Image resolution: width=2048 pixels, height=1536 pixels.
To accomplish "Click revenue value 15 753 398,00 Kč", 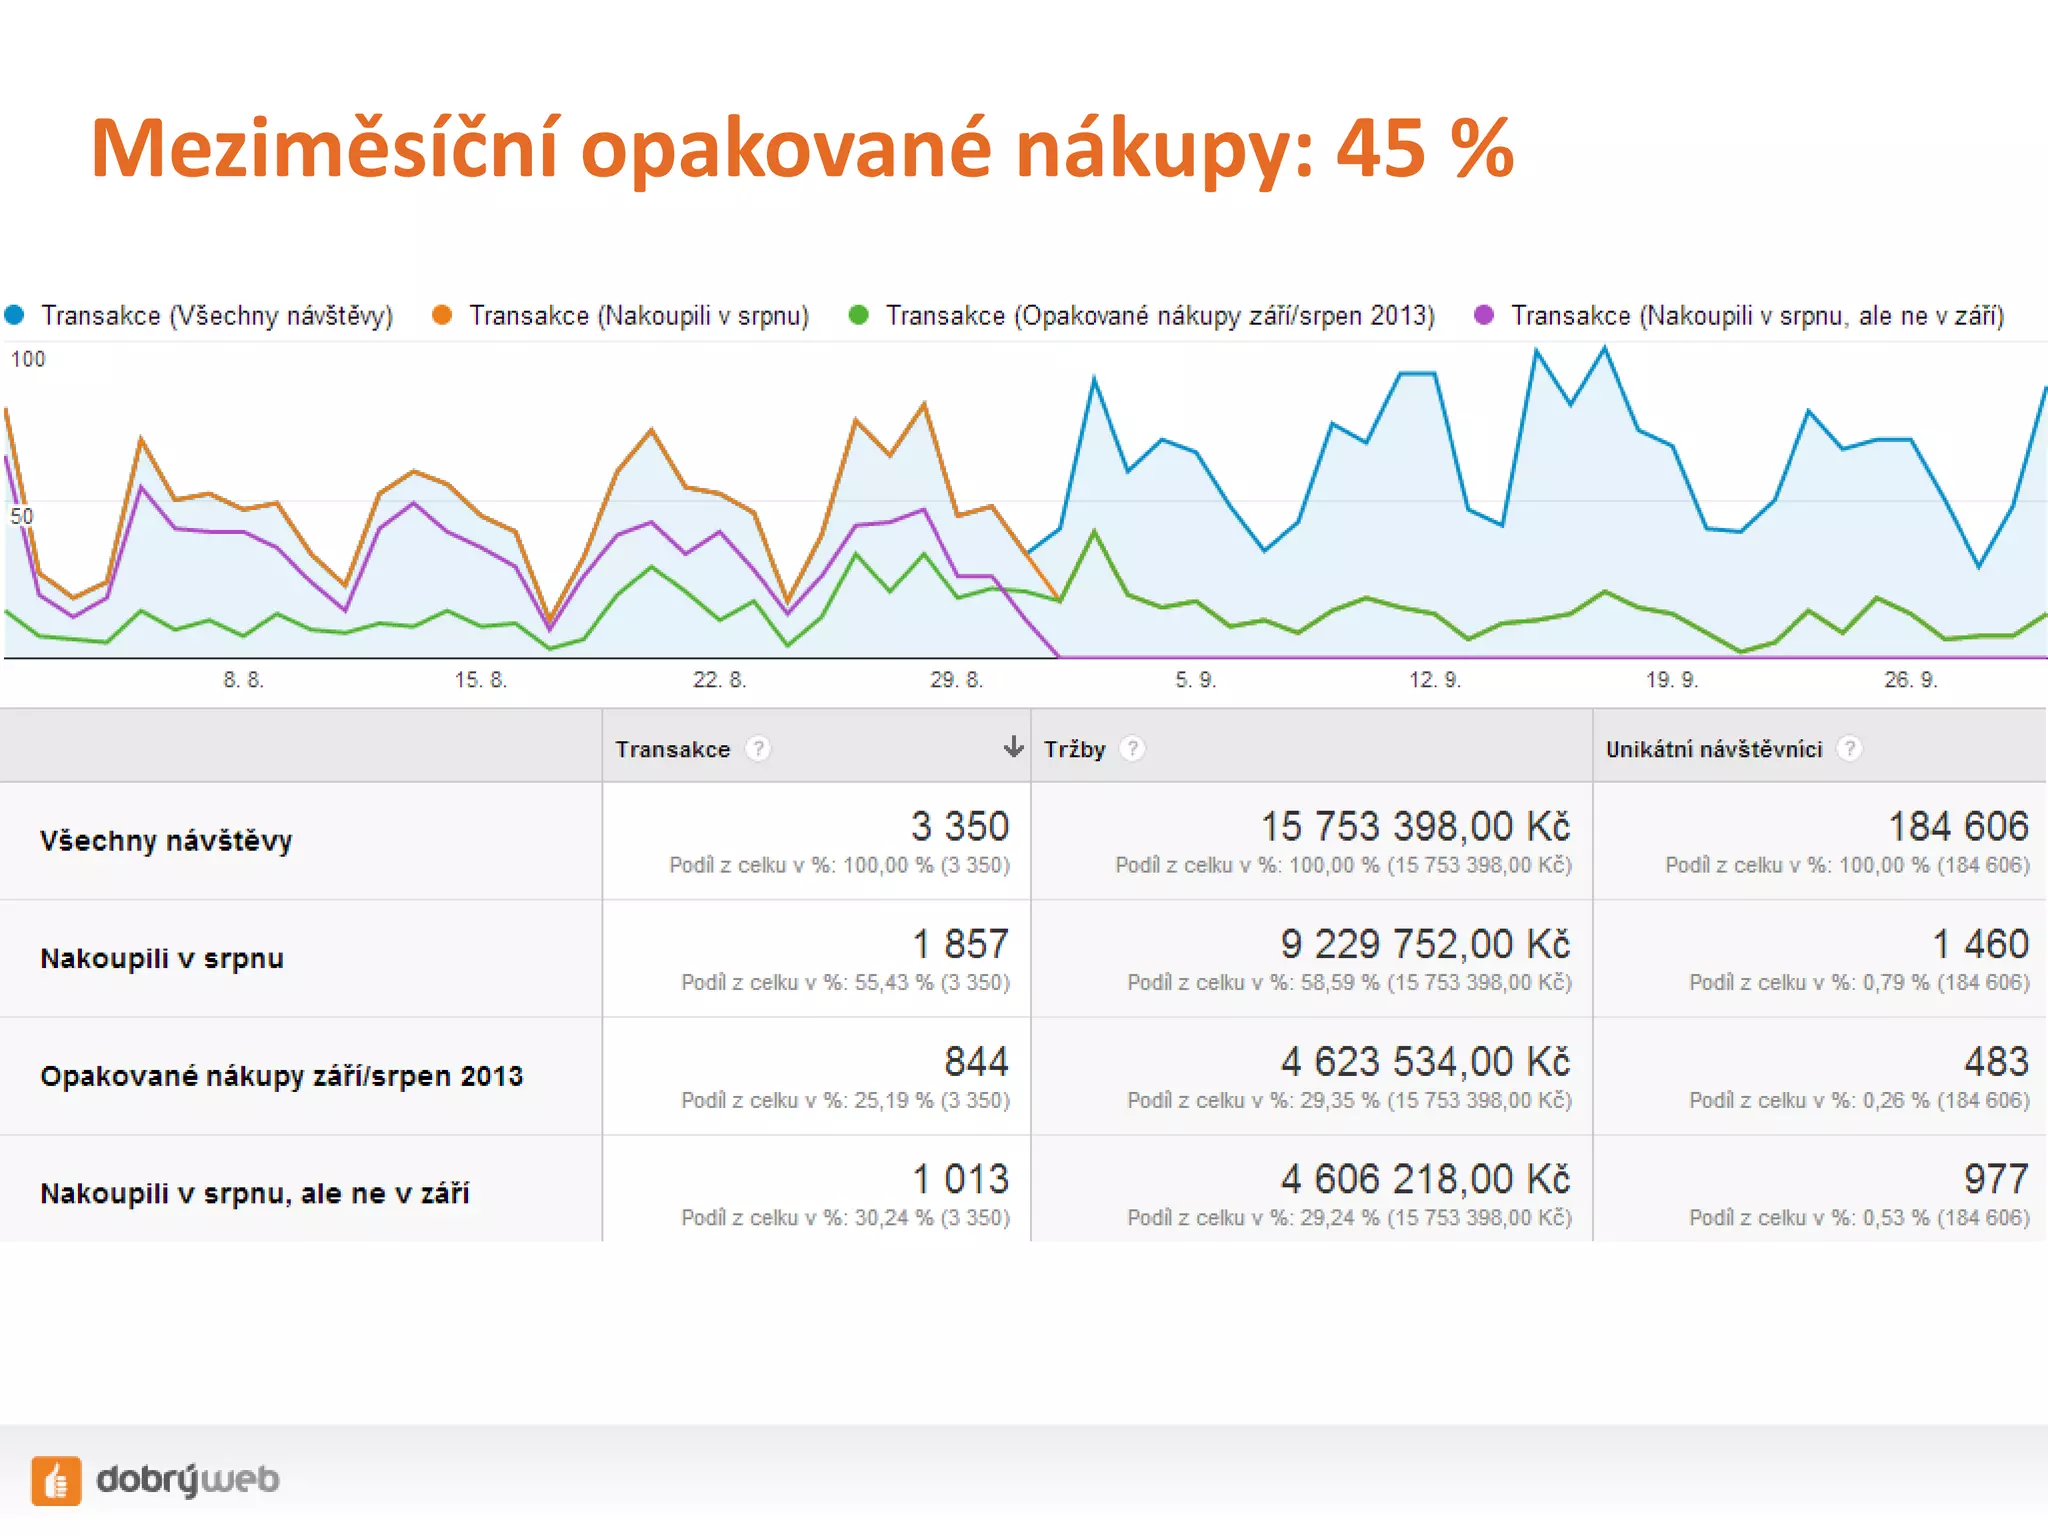I will click(x=1415, y=827).
